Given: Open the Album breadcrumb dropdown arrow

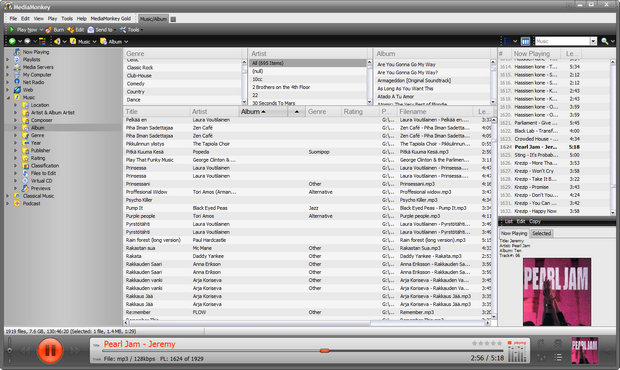Looking at the screenshot, I should [x=126, y=42].
